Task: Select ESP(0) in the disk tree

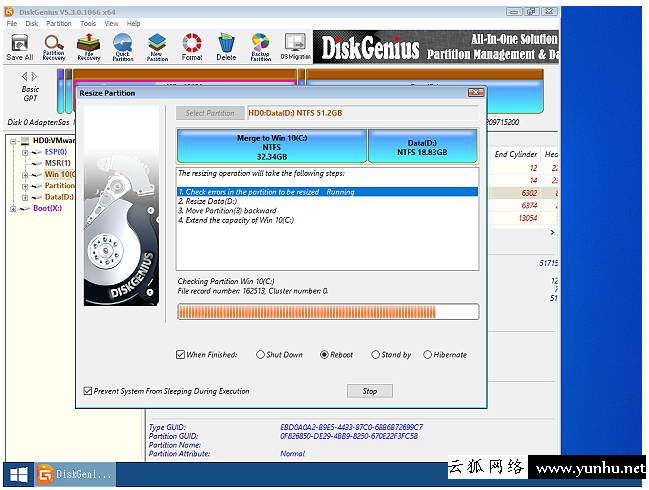Action: [x=56, y=152]
